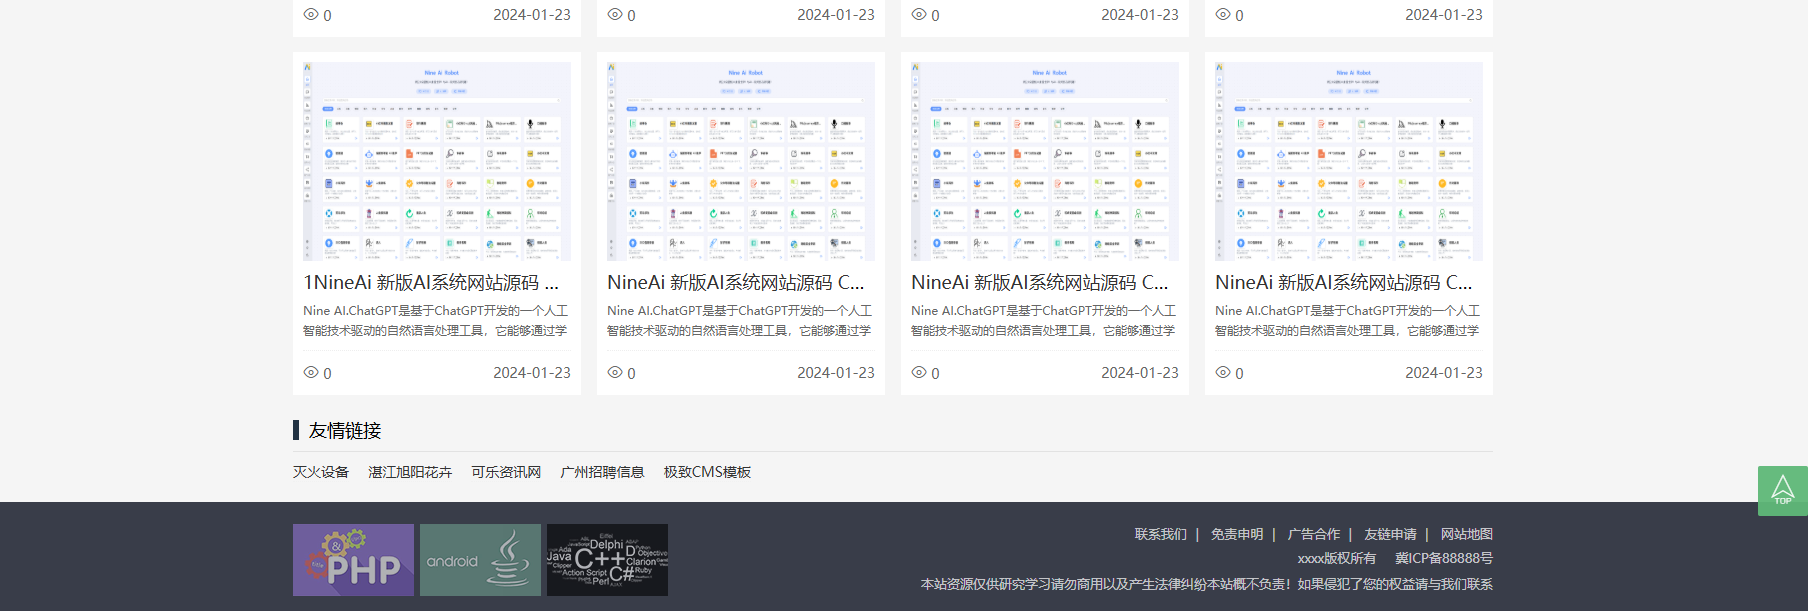Open the 友链申请 footer link
The width and height of the screenshot is (1808, 611).
pos(1390,534)
